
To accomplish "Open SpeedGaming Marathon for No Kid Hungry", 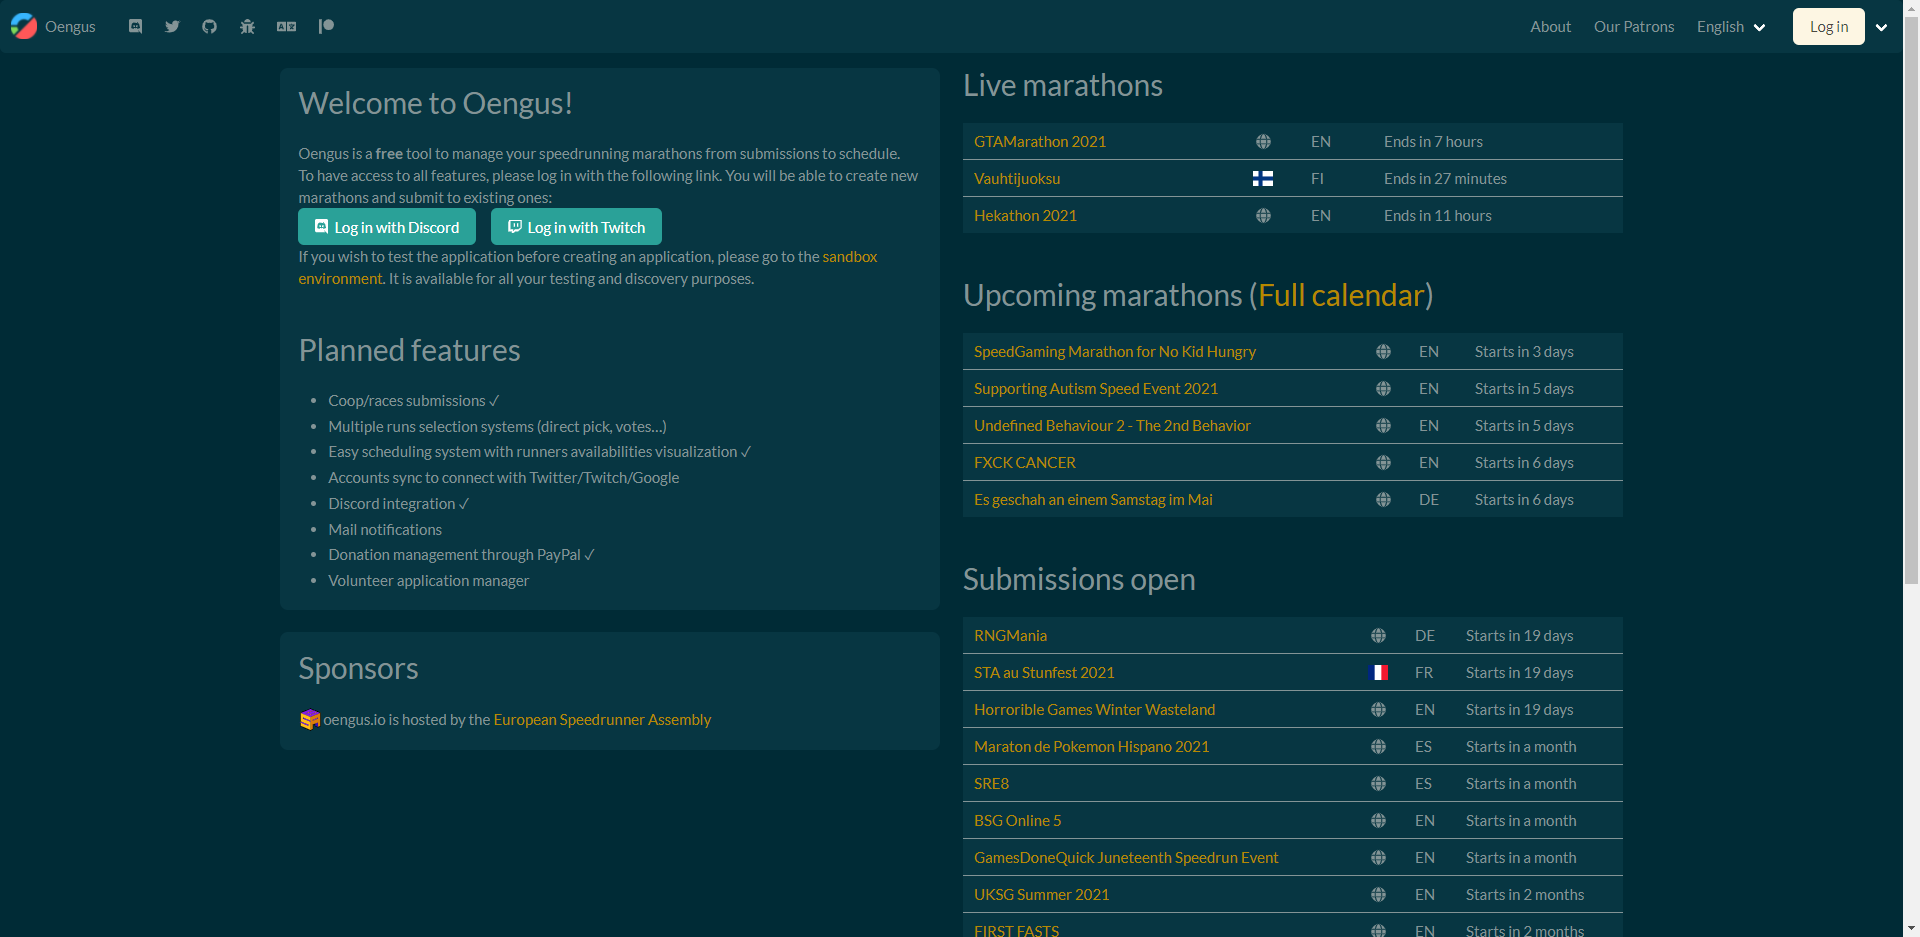I will click(x=1115, y=352).
